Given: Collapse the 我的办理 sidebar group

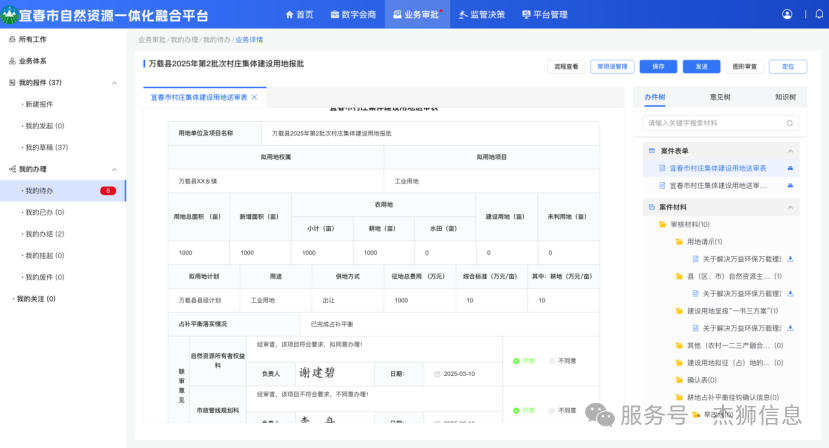Looking at the screenshot, I should coord(114,169).
